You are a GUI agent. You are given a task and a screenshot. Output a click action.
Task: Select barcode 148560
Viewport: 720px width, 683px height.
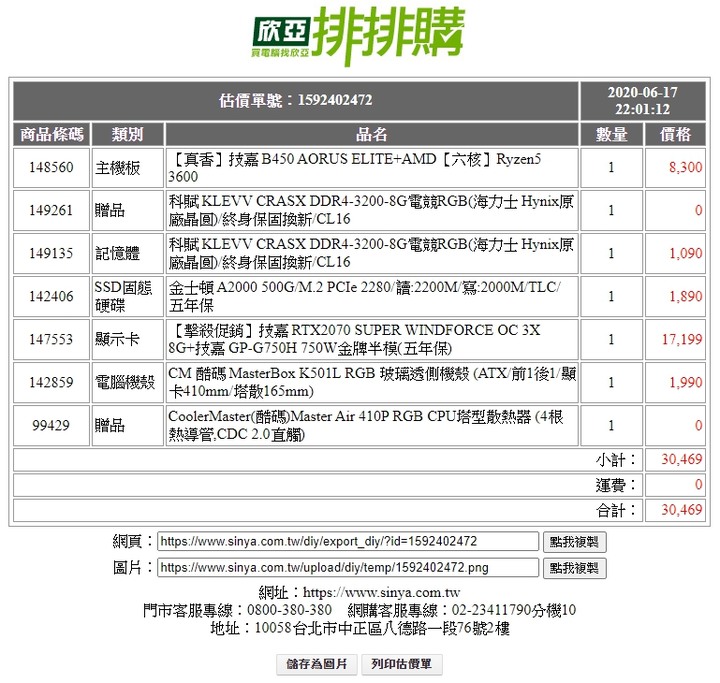click(x=51, y=168)
